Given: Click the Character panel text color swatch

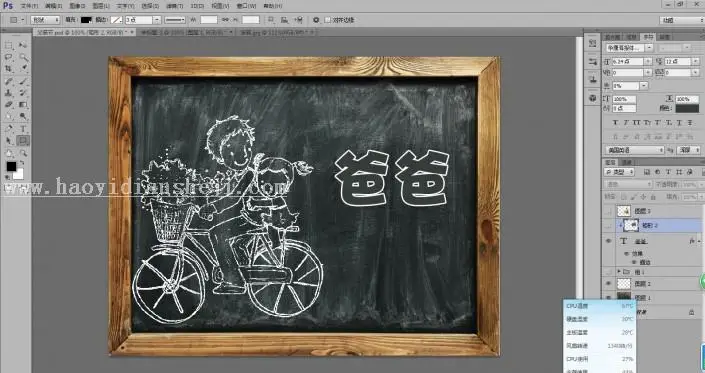Looking at the screenshot, I should pyautogui.click(x=687, y=108).
